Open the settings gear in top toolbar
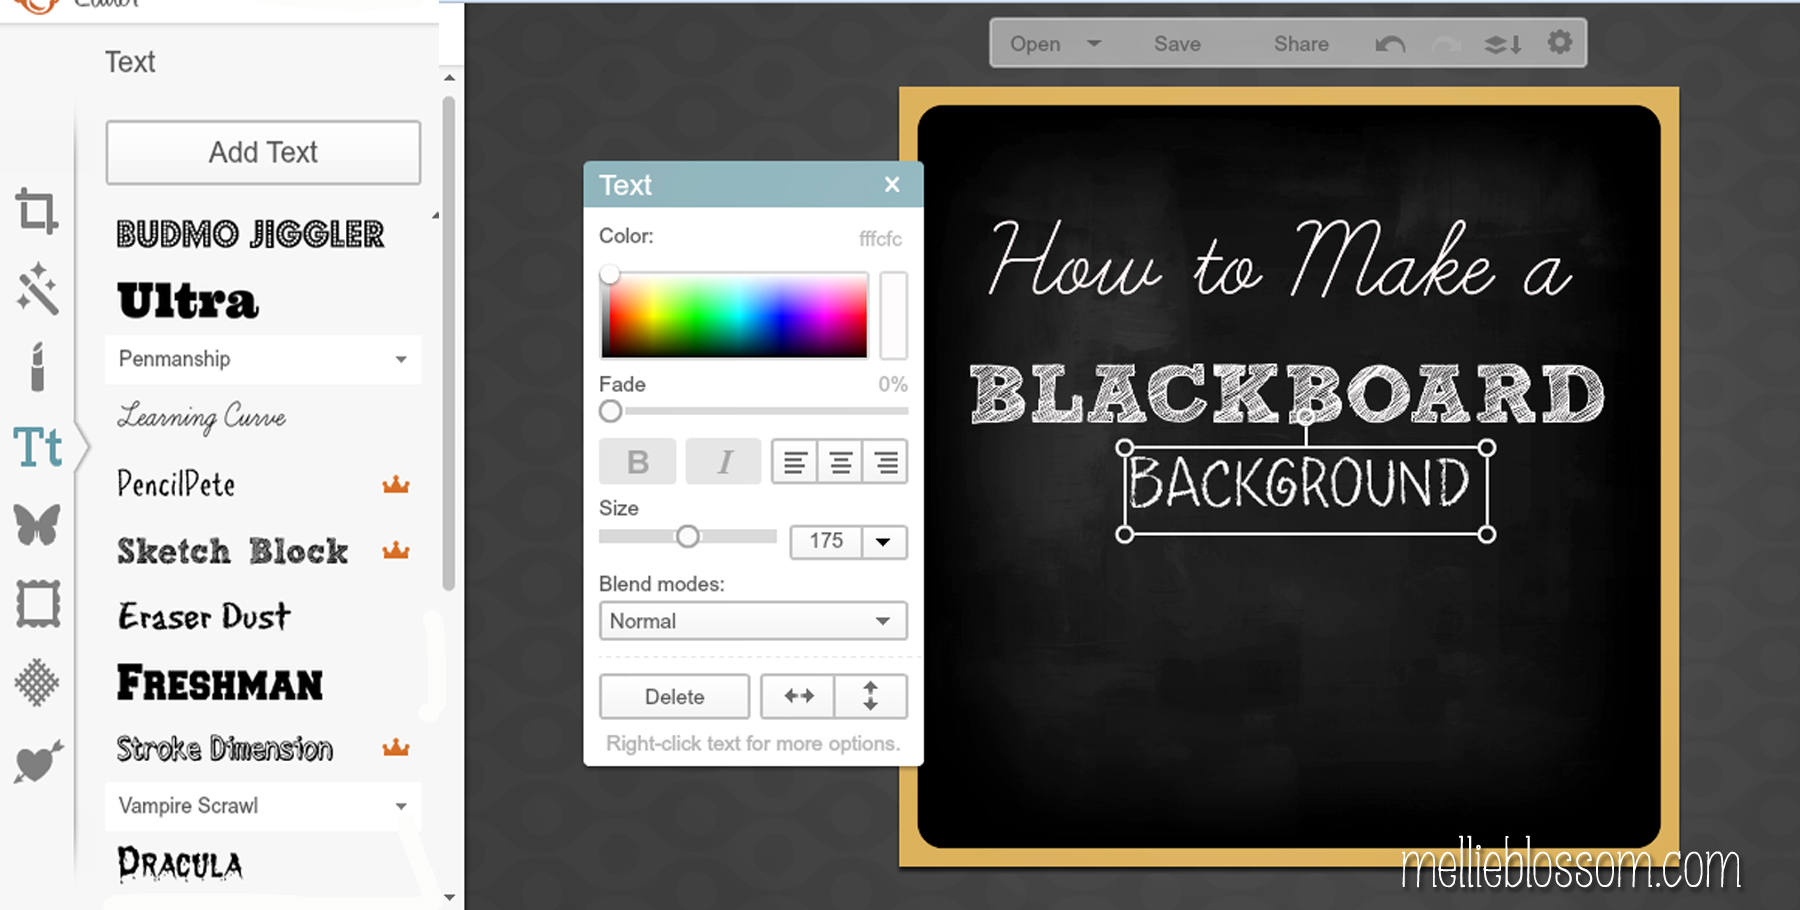The width and height of the screenshot is (1800, 910). click(1559, 43)
